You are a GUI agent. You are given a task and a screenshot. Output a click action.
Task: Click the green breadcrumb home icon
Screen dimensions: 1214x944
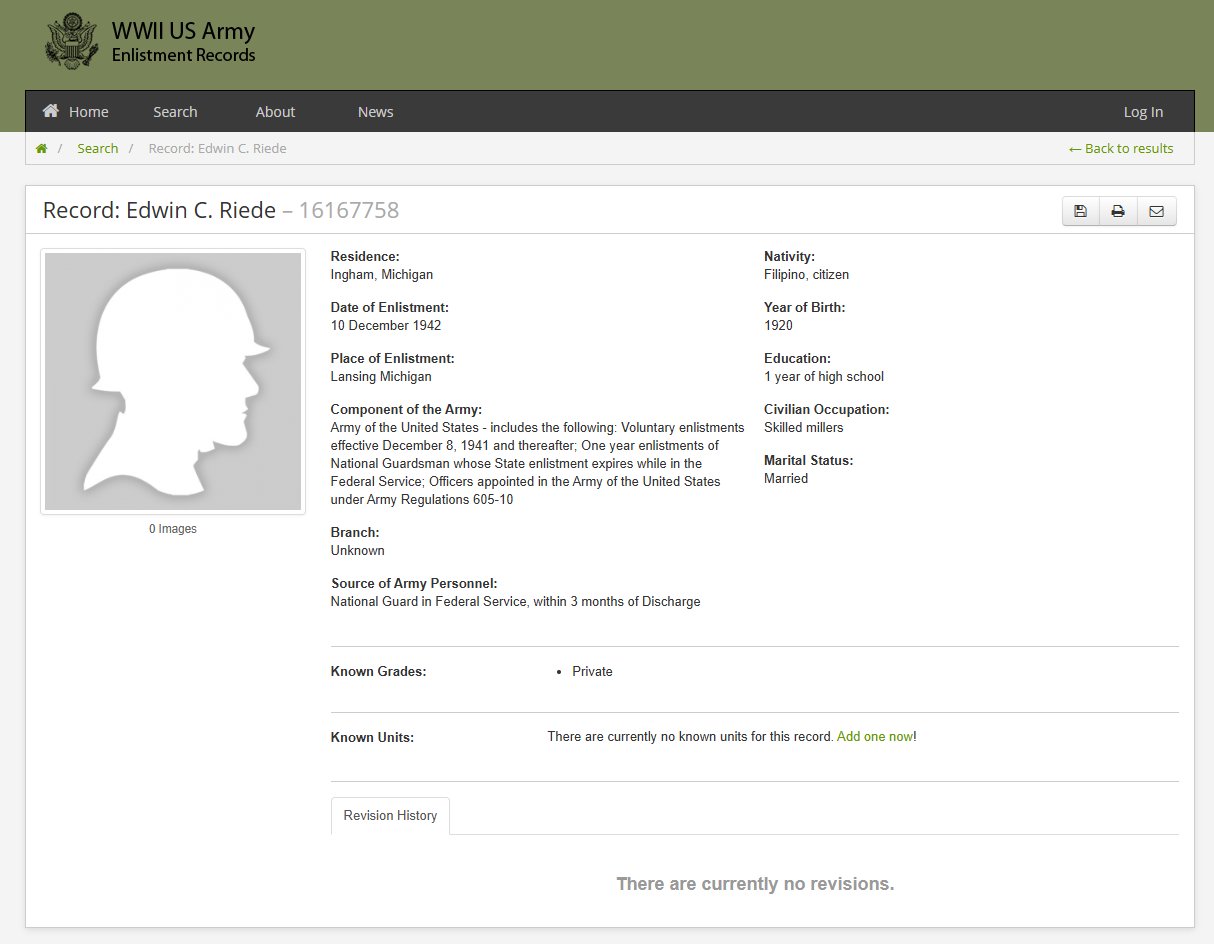pyautogui.click(x=42, y=149)
